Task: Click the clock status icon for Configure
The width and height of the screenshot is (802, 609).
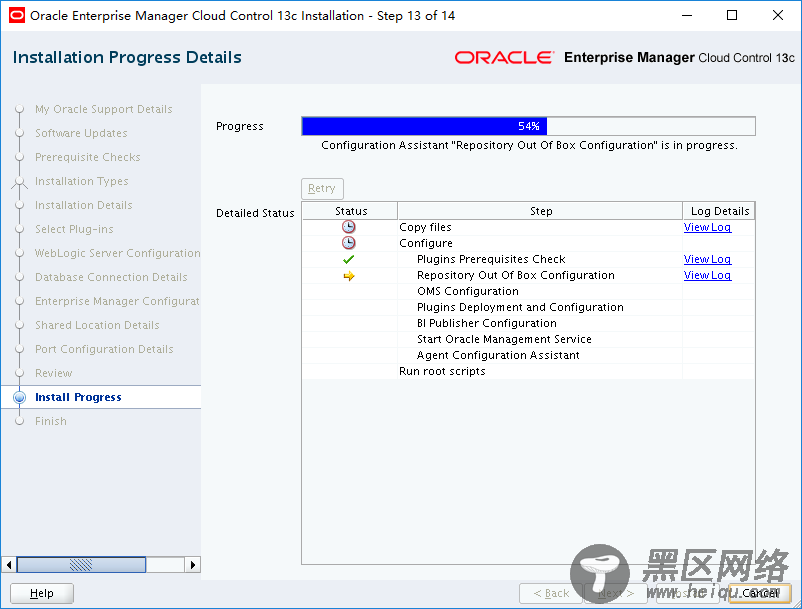Action: [x=349, y=243]
